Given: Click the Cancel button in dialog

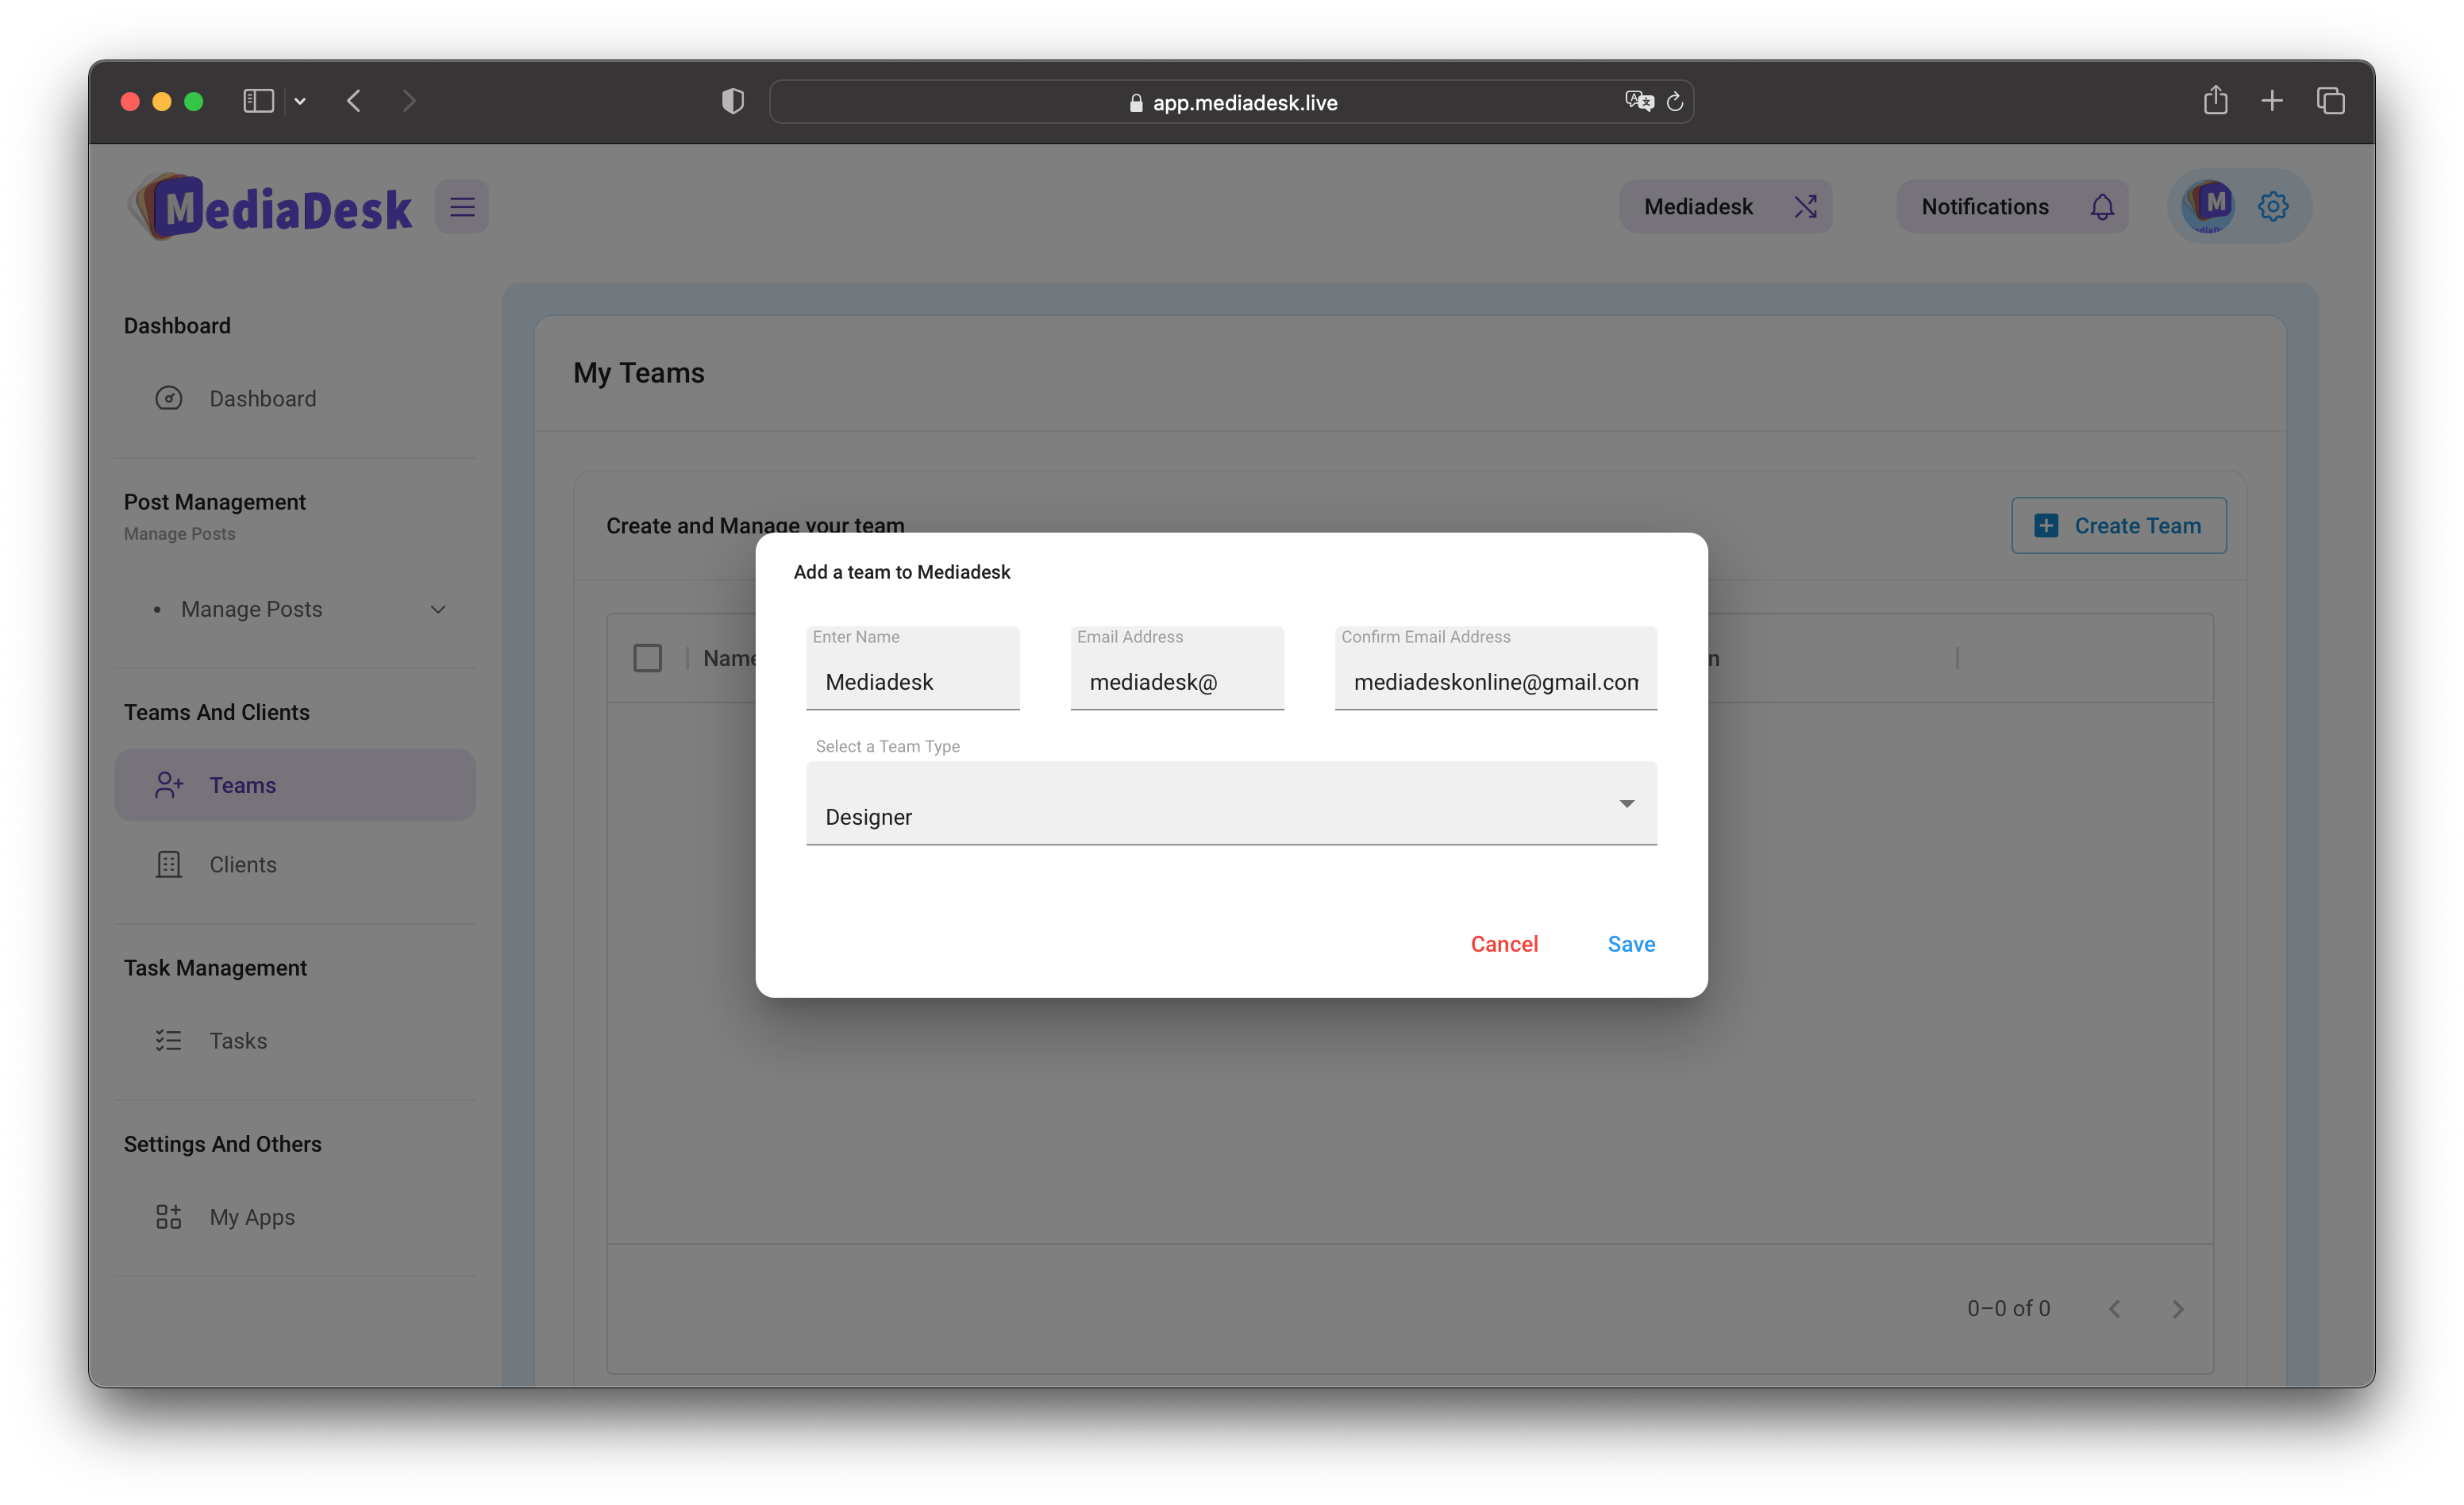Looking at the screenshot, I should (x=1503, y=944).
